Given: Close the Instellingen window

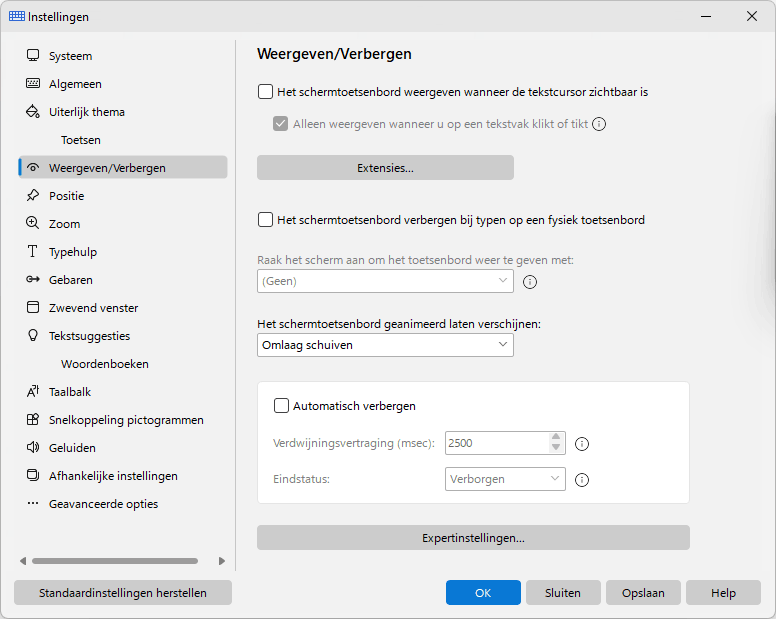Looking at the screenshot, I should [752, 16].
